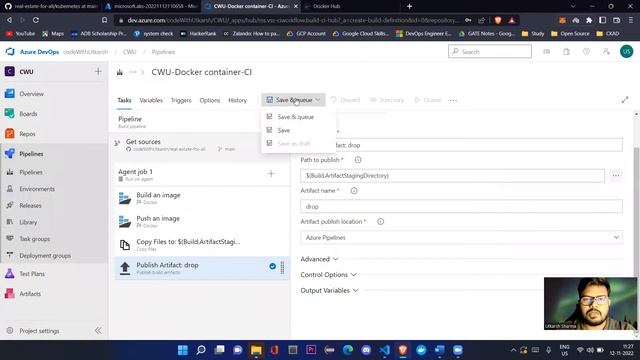The image size is (640, 360).
Task: Show info for Artifact name
Action: (x=354, y=191)
